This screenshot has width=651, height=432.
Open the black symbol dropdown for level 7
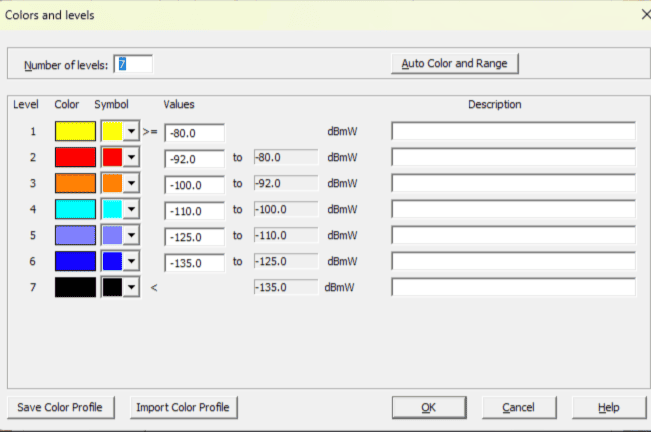(x=131, y=287)
